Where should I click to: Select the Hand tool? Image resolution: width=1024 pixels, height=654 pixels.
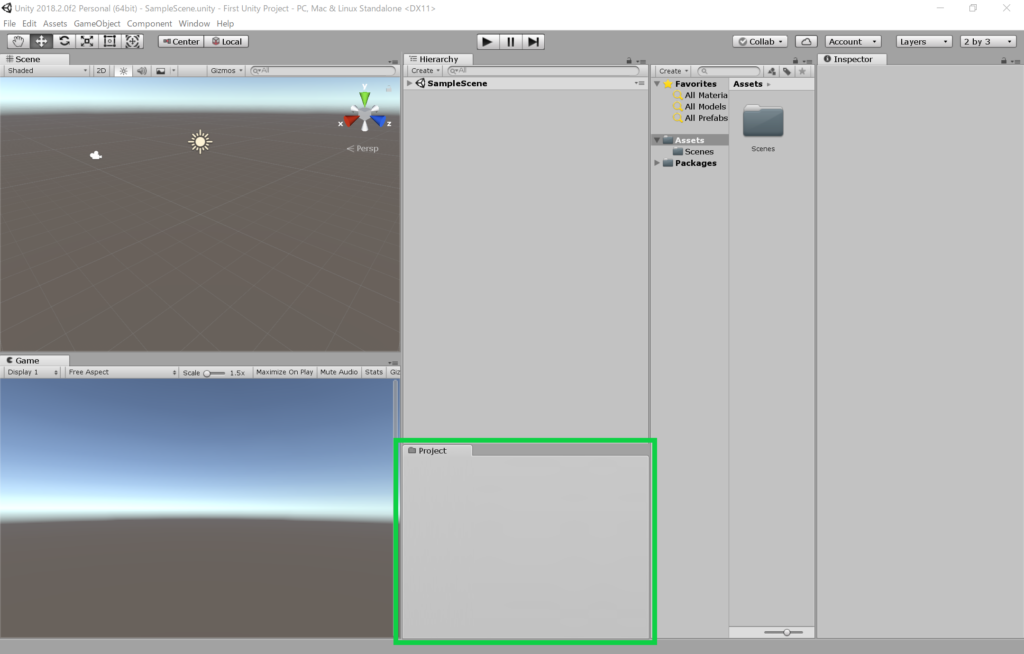pyautogui.click(x=18, y=41)
